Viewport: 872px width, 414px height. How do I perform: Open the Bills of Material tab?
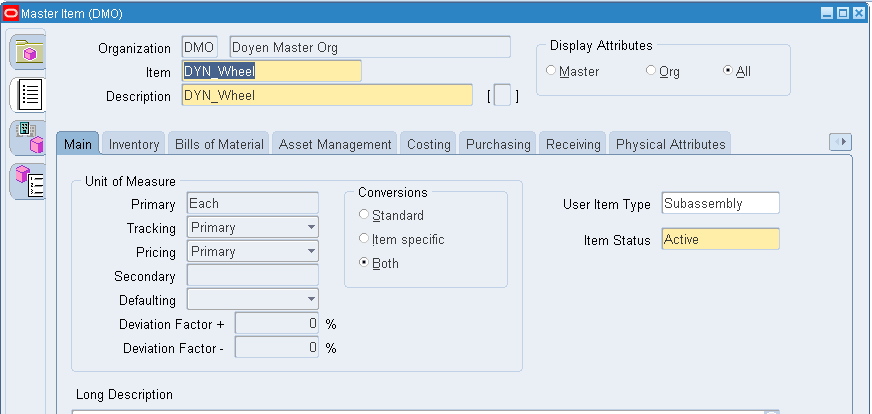coord(219,144)
